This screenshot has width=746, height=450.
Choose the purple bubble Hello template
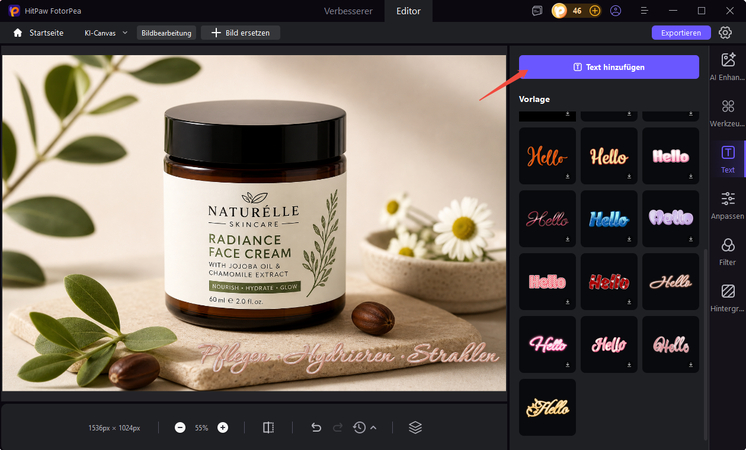pyautogui.click(x=670, y=219)
